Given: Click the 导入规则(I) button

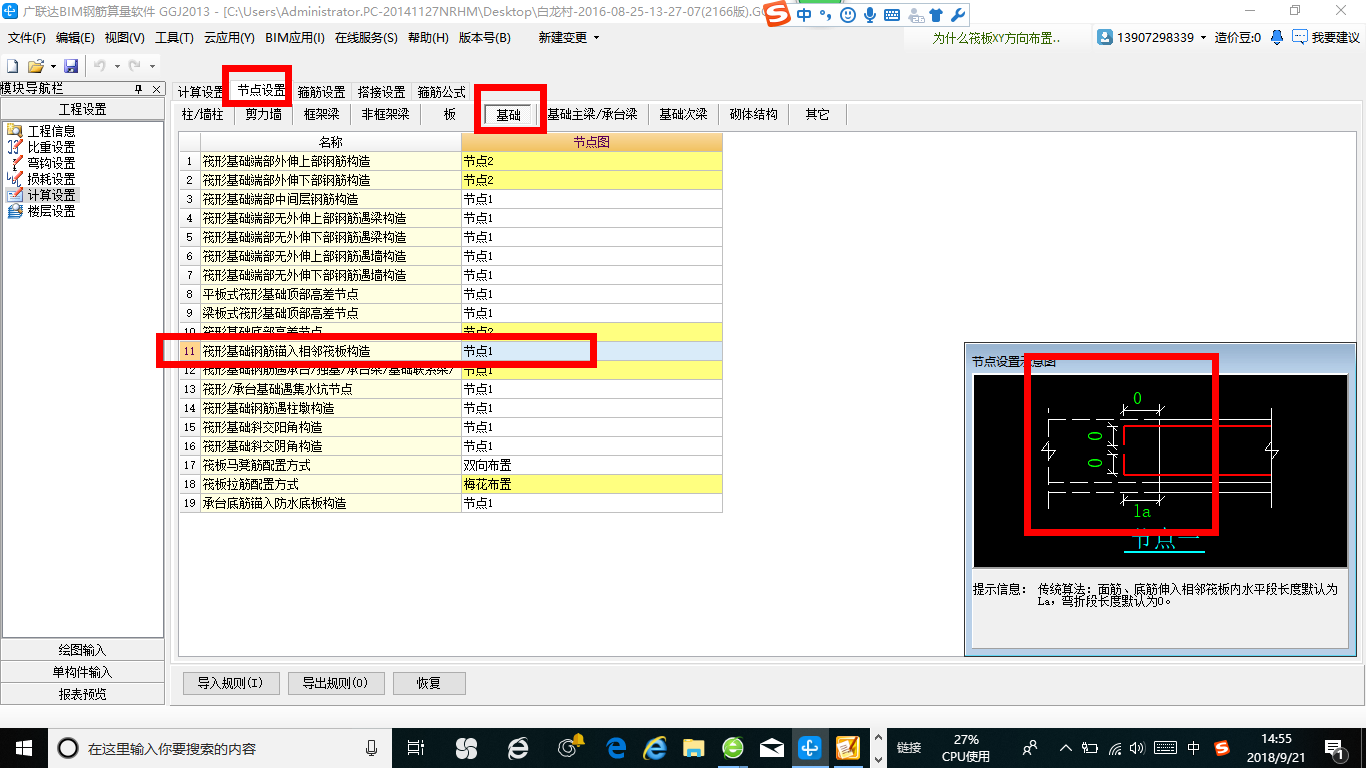Looking at the screenshot, I should tap(230, 684).
